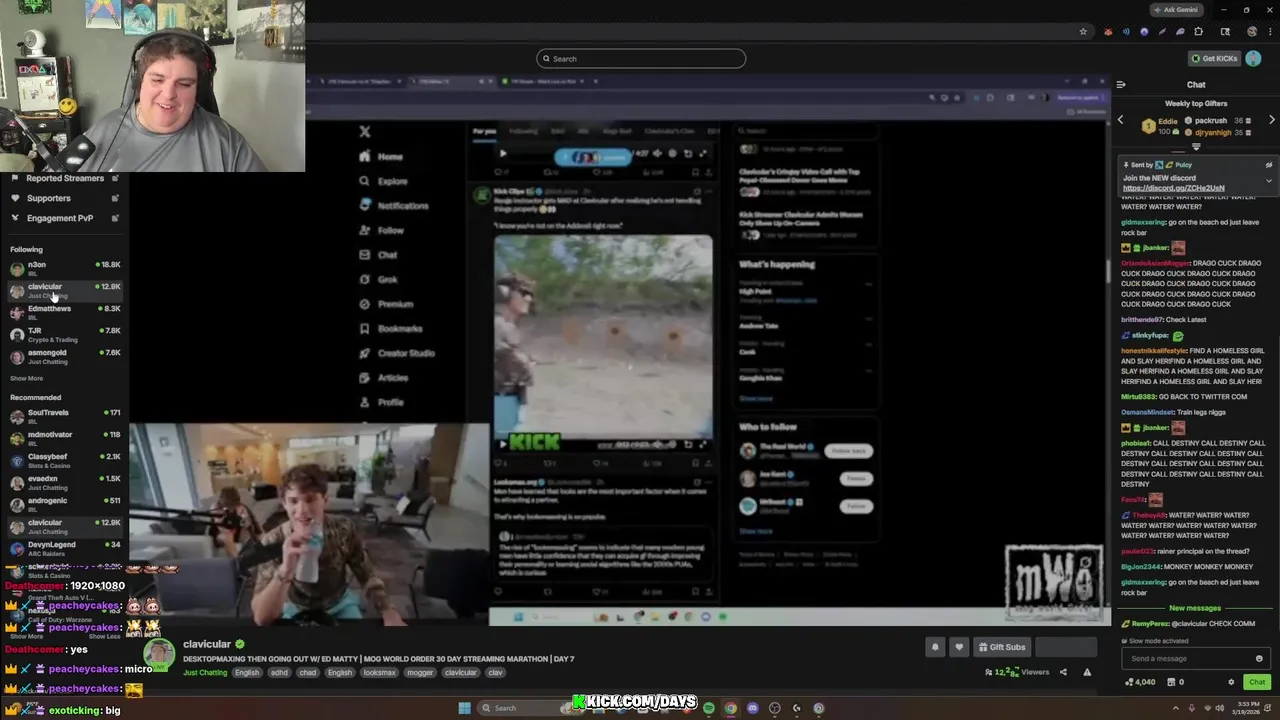Click the Ask Gemini button
The height and width of the screenshot is (720, 1280).
click(1177, 10)
